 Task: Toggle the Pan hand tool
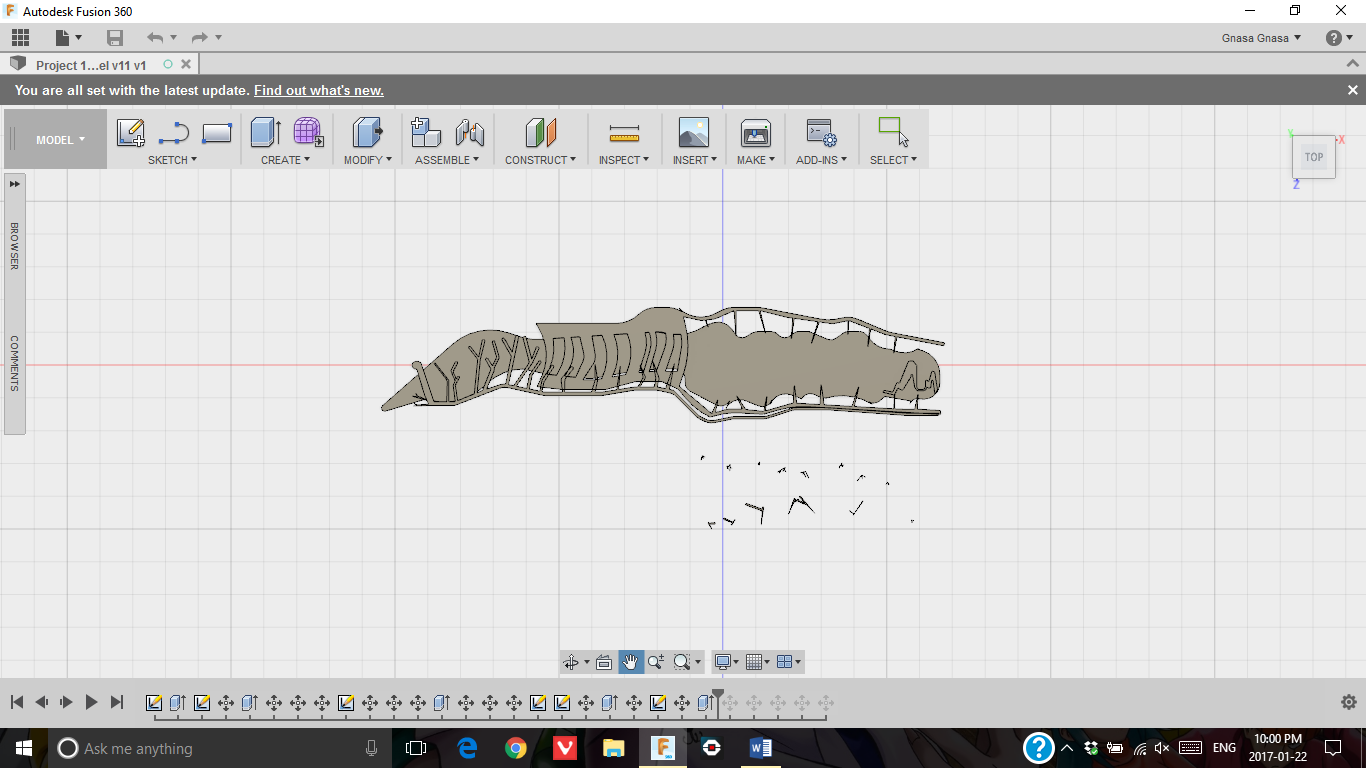(631, 662)
